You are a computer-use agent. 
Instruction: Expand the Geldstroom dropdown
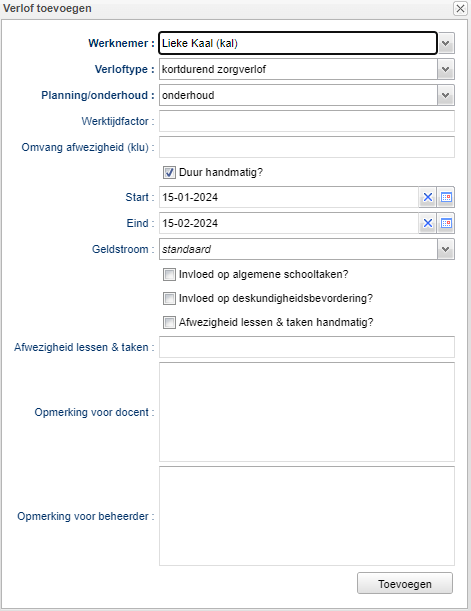[x=446, y=249]
